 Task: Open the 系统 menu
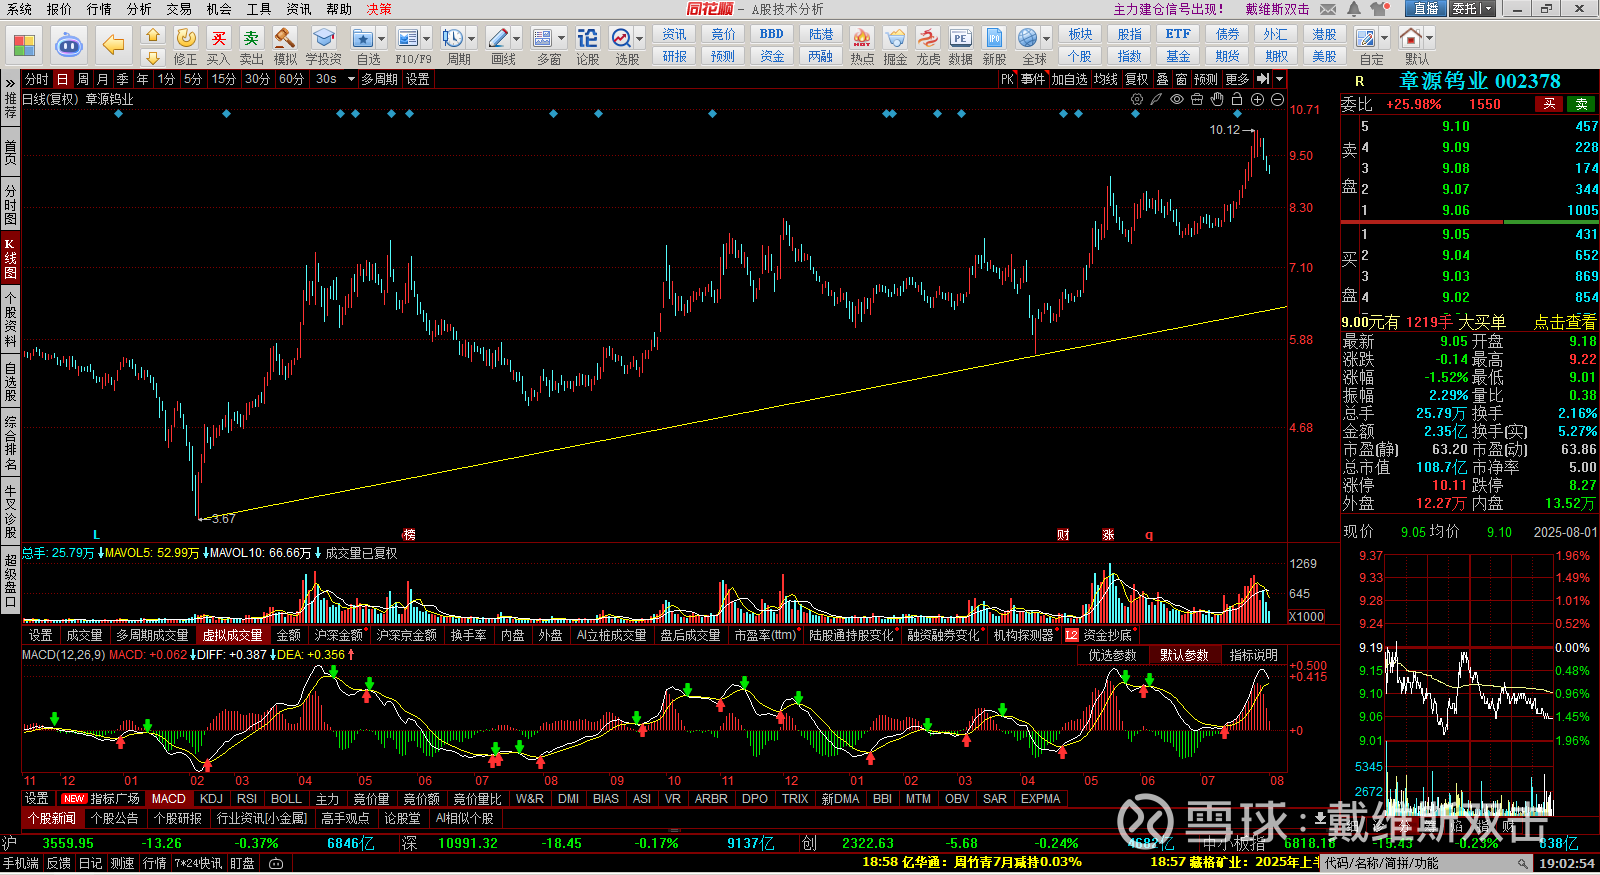click(19, 9)
